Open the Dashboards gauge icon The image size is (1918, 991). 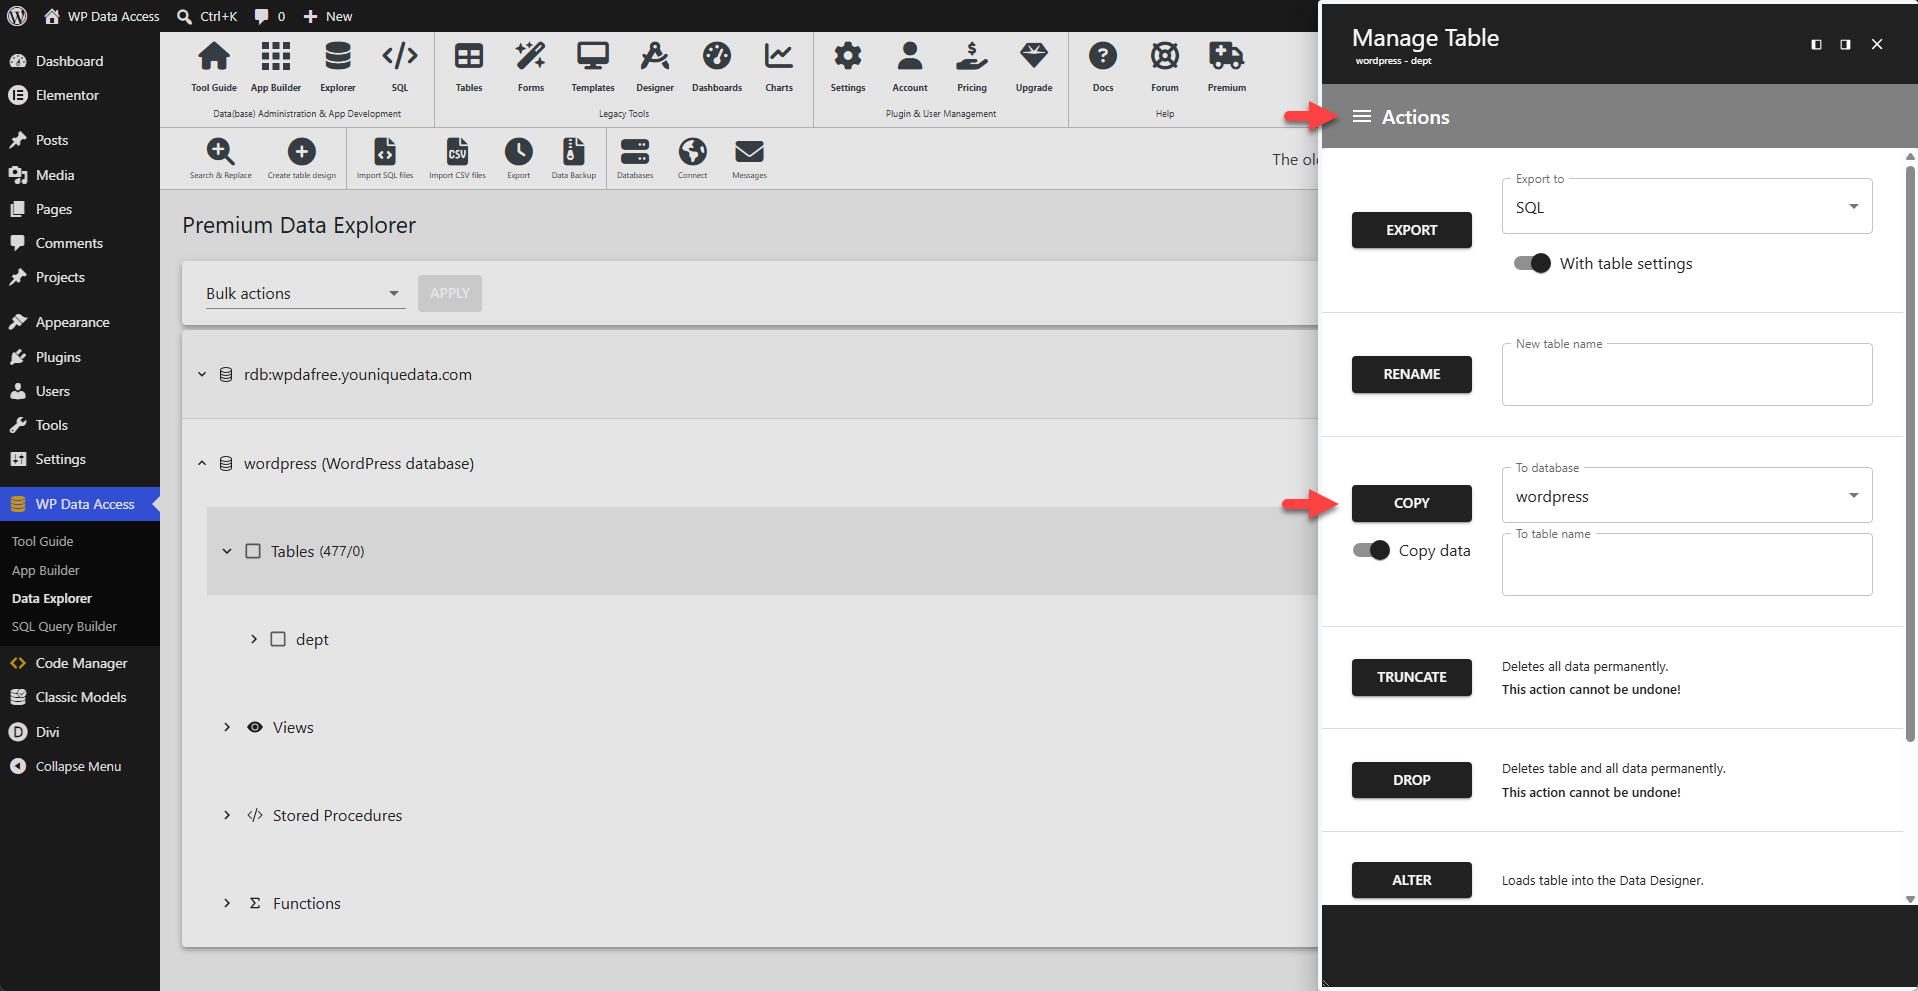(717, 57)
